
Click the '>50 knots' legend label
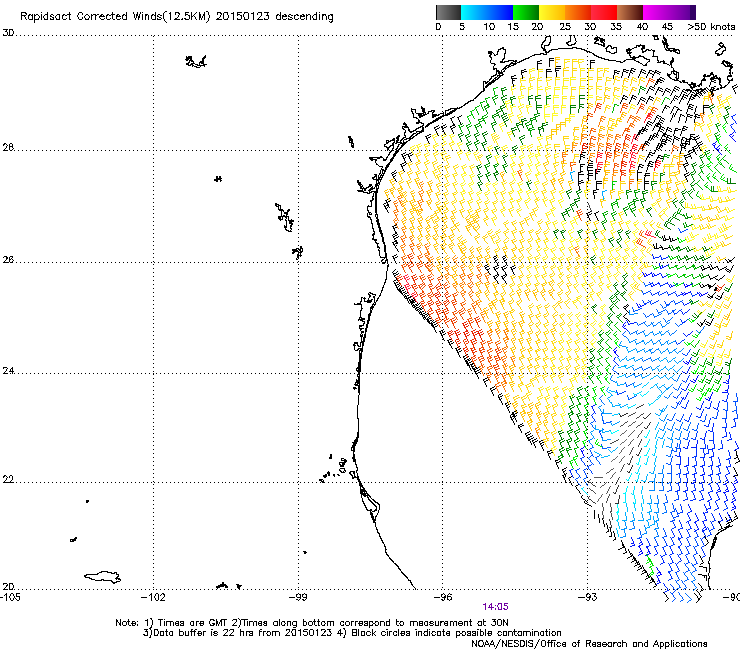click(x=711, y=27)
